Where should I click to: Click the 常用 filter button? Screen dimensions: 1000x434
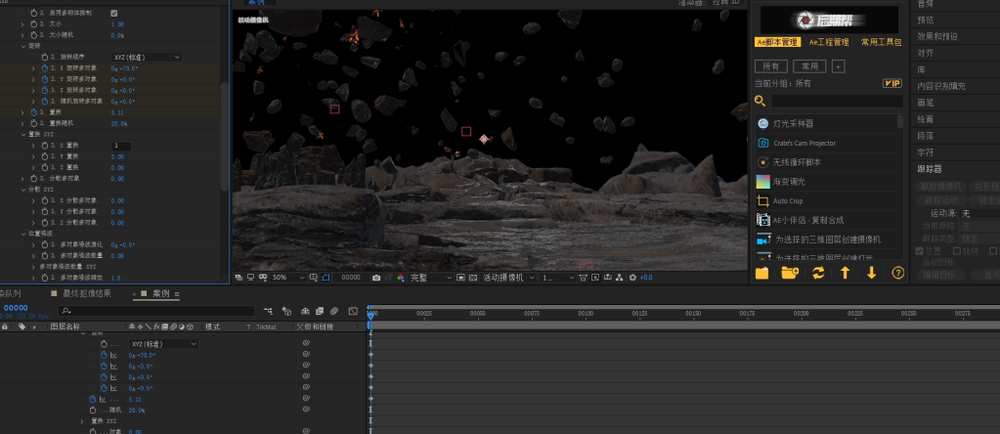809,66
